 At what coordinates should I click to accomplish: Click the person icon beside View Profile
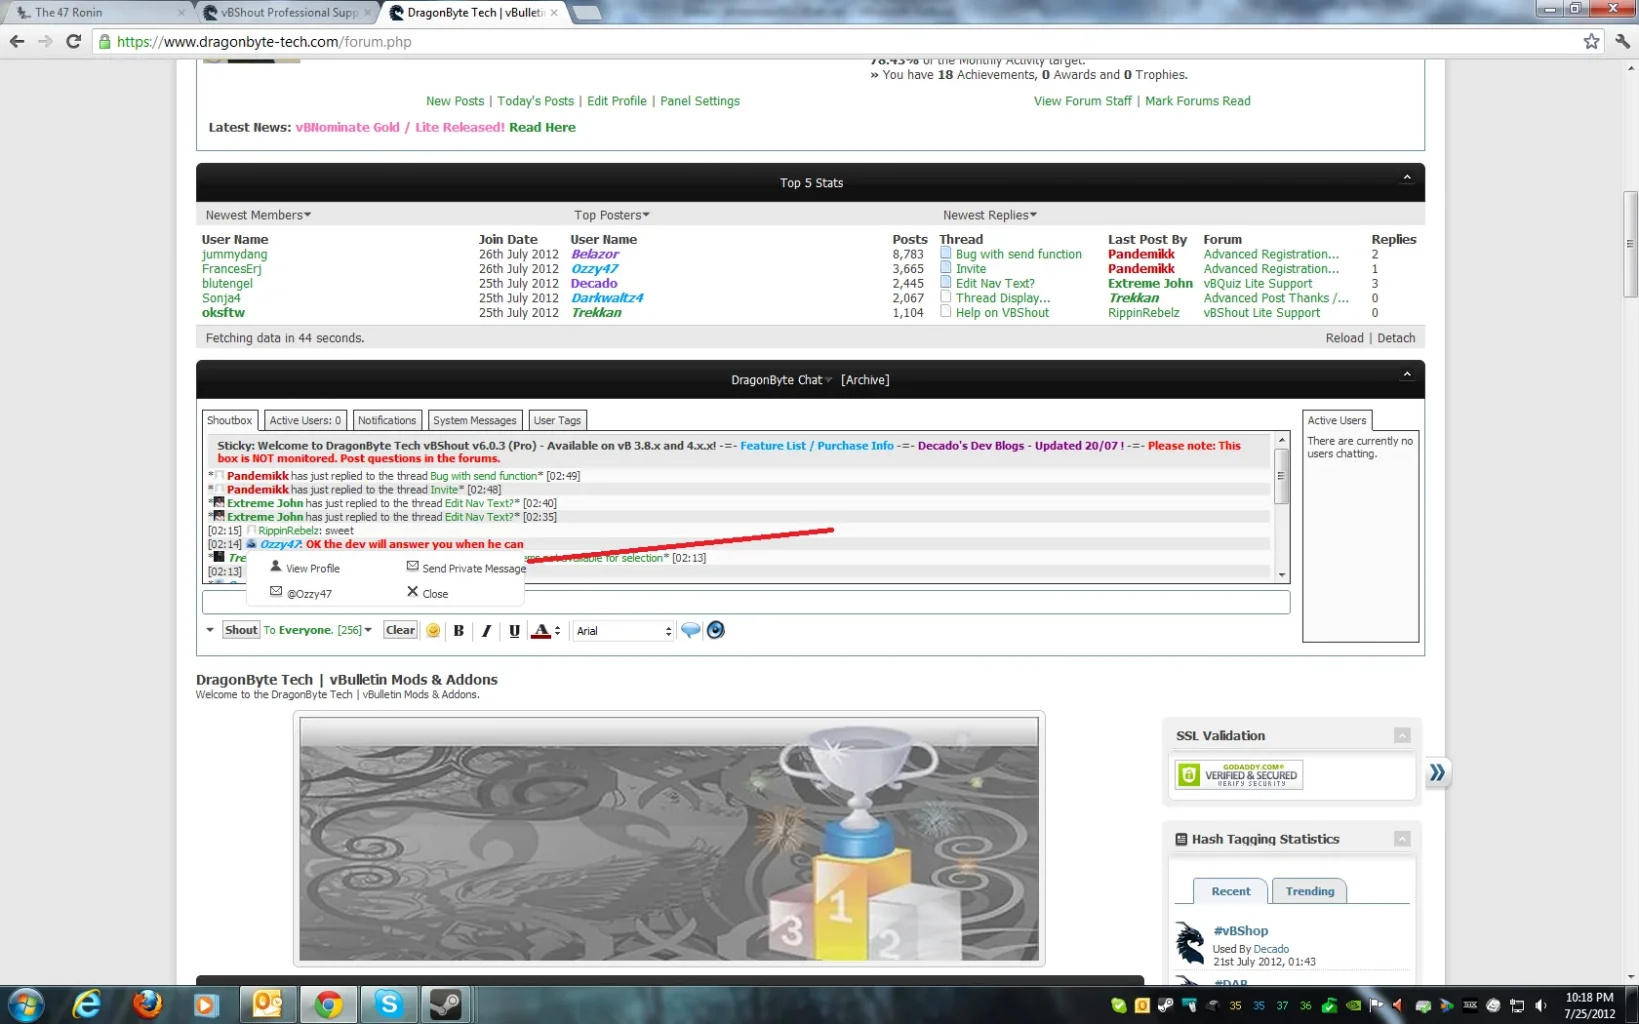point(276,566)
